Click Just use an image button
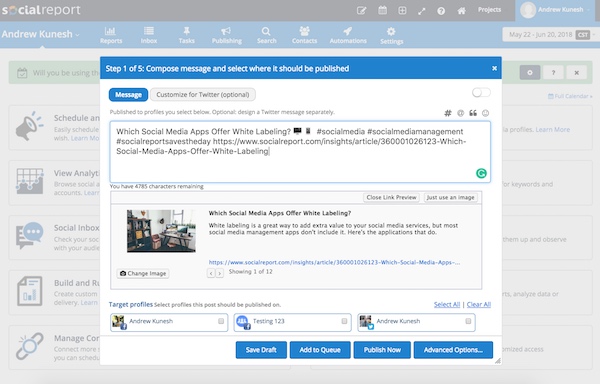The height and width of the screenshot is (384, 600). coord(450,197)
